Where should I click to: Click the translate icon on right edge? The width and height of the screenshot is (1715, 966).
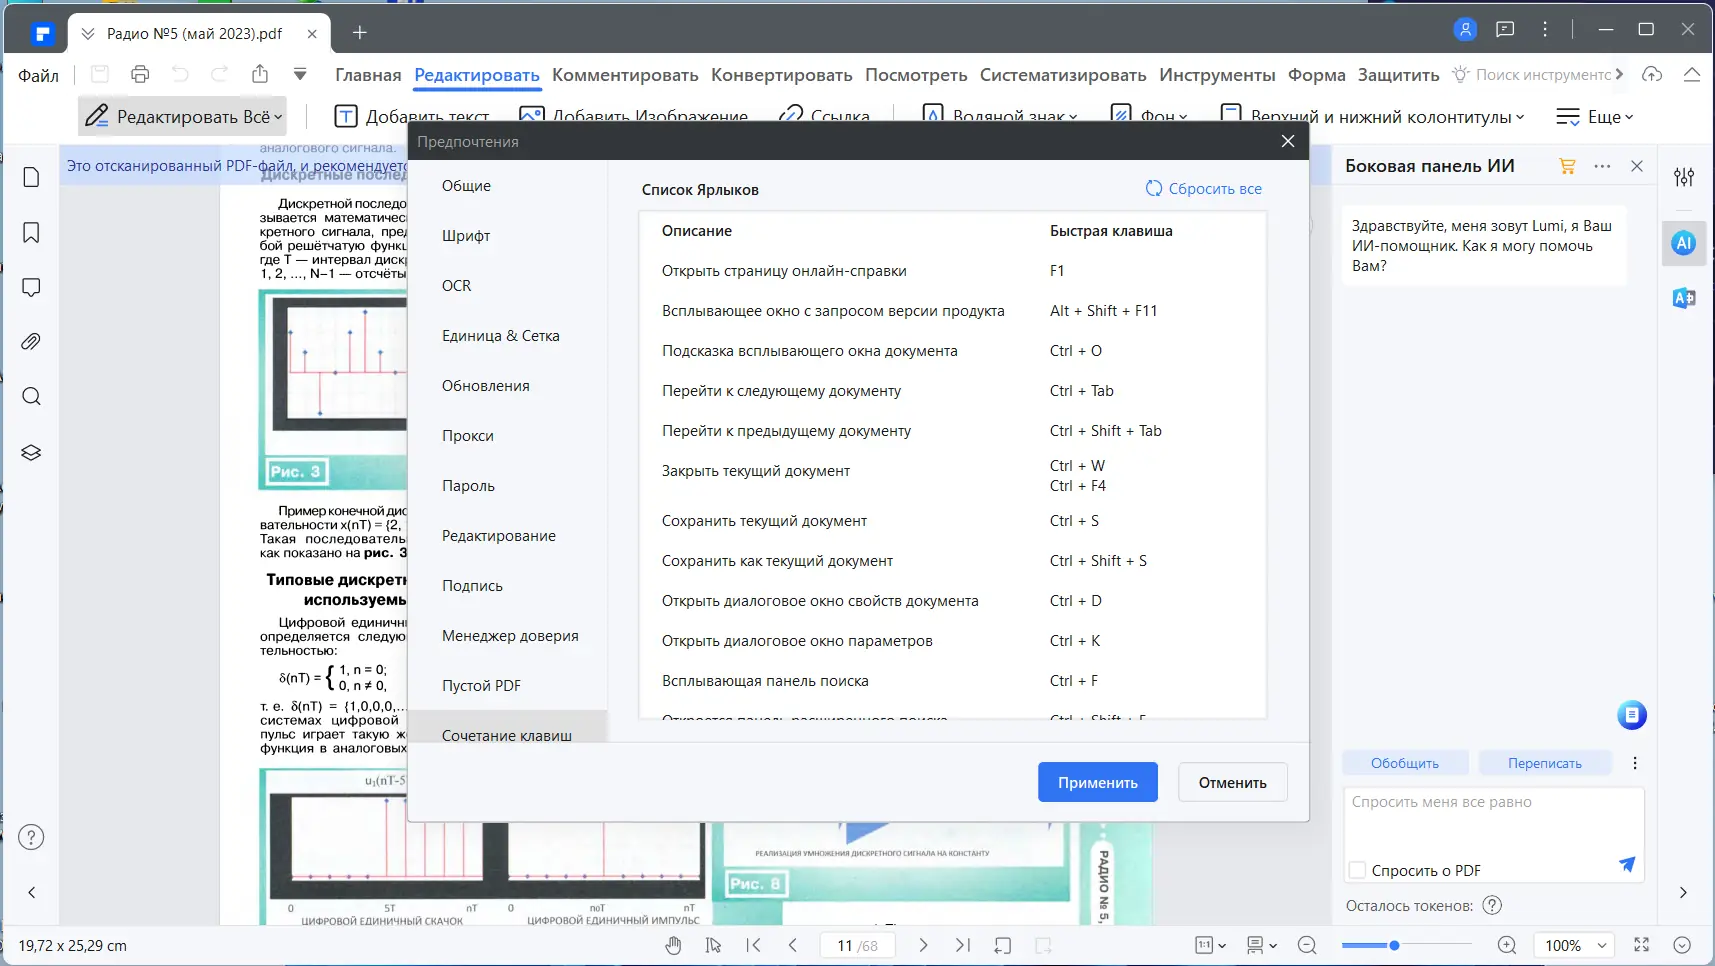(1684, 298)
